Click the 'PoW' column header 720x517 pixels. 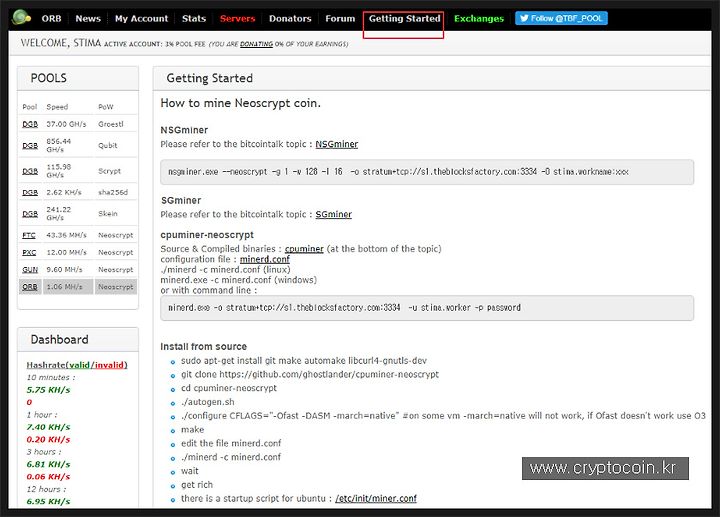tap(106, 107)
